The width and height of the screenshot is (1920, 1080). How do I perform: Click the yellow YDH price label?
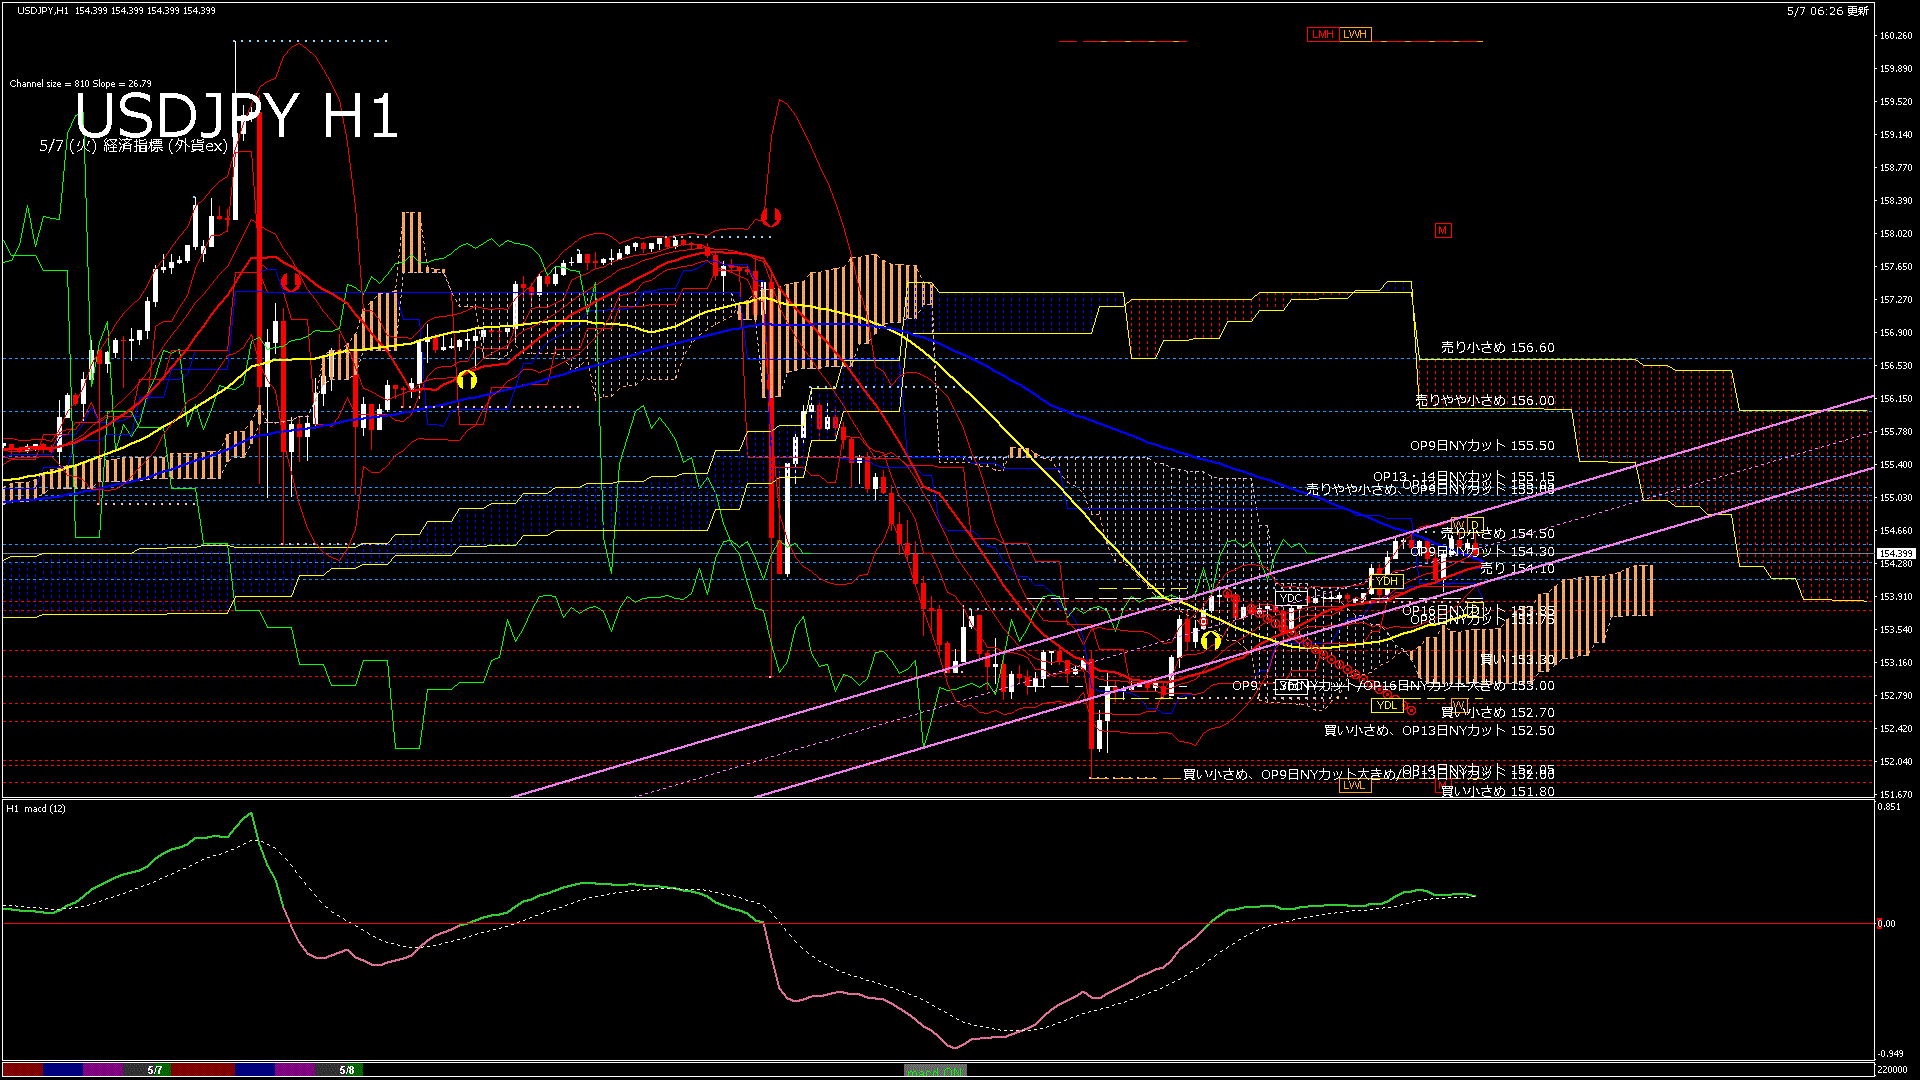(1387, 581)
